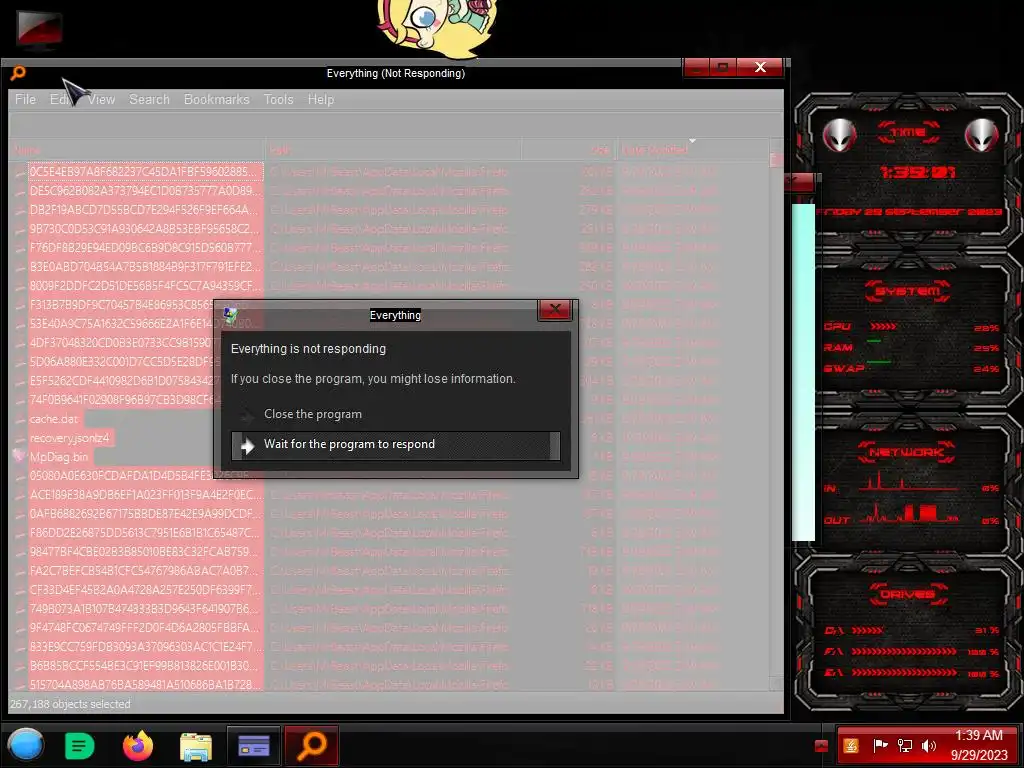Select the file starting with ACE189E38A9D

(145, 495)
